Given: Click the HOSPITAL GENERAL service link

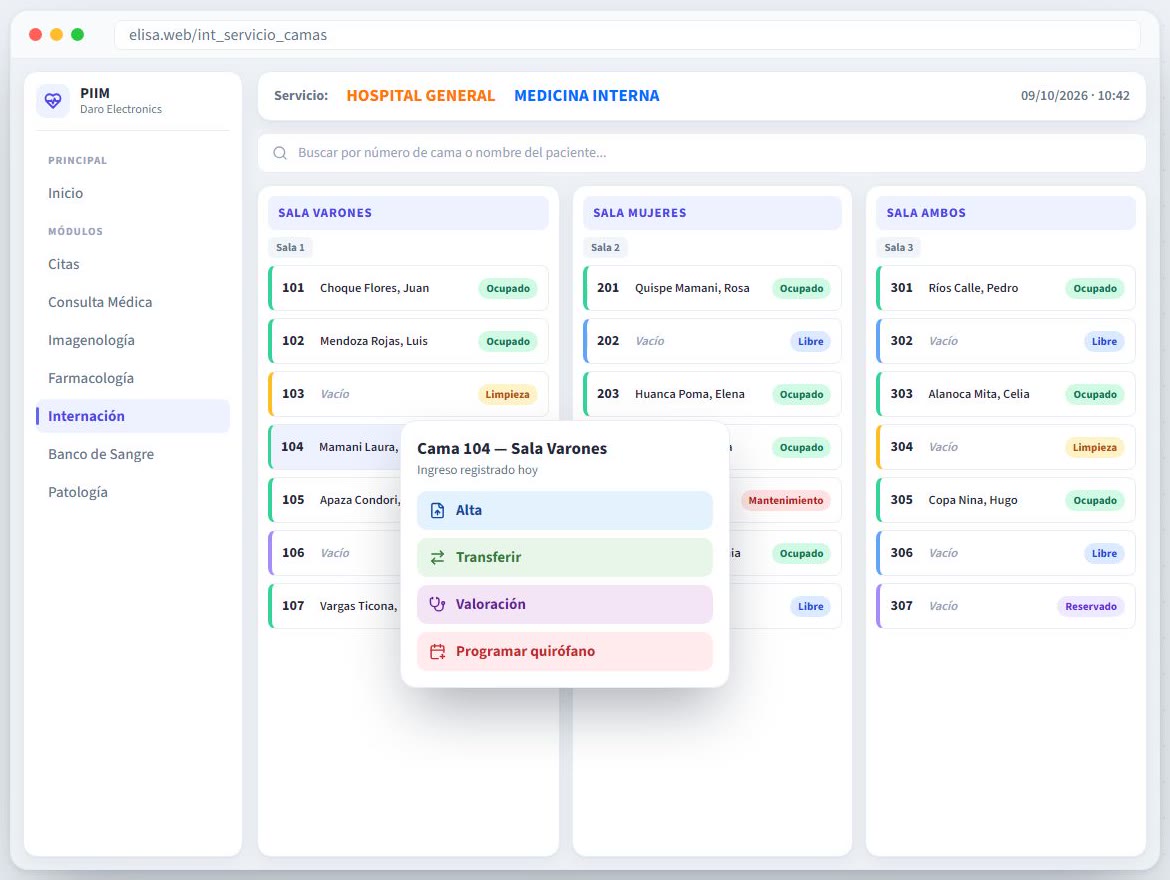Looking at the screenshot, I should [421, 96].
